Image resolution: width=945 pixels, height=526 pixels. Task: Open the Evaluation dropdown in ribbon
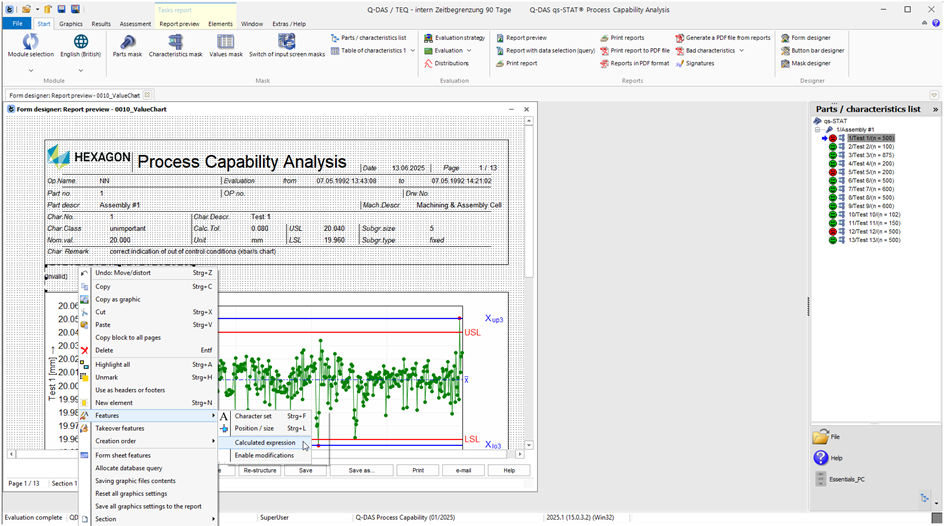[469, 51]
